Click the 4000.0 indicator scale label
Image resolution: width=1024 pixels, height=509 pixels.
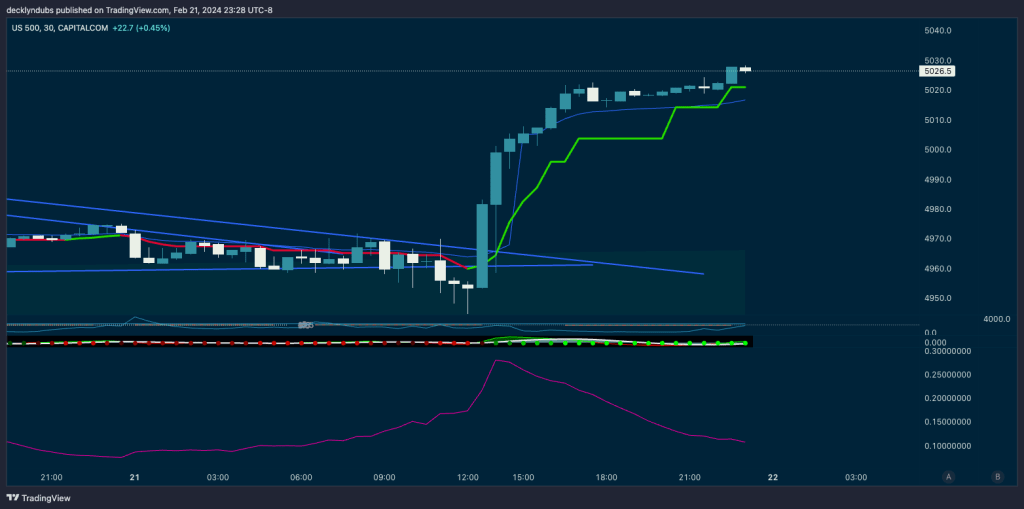click(996, 319)
